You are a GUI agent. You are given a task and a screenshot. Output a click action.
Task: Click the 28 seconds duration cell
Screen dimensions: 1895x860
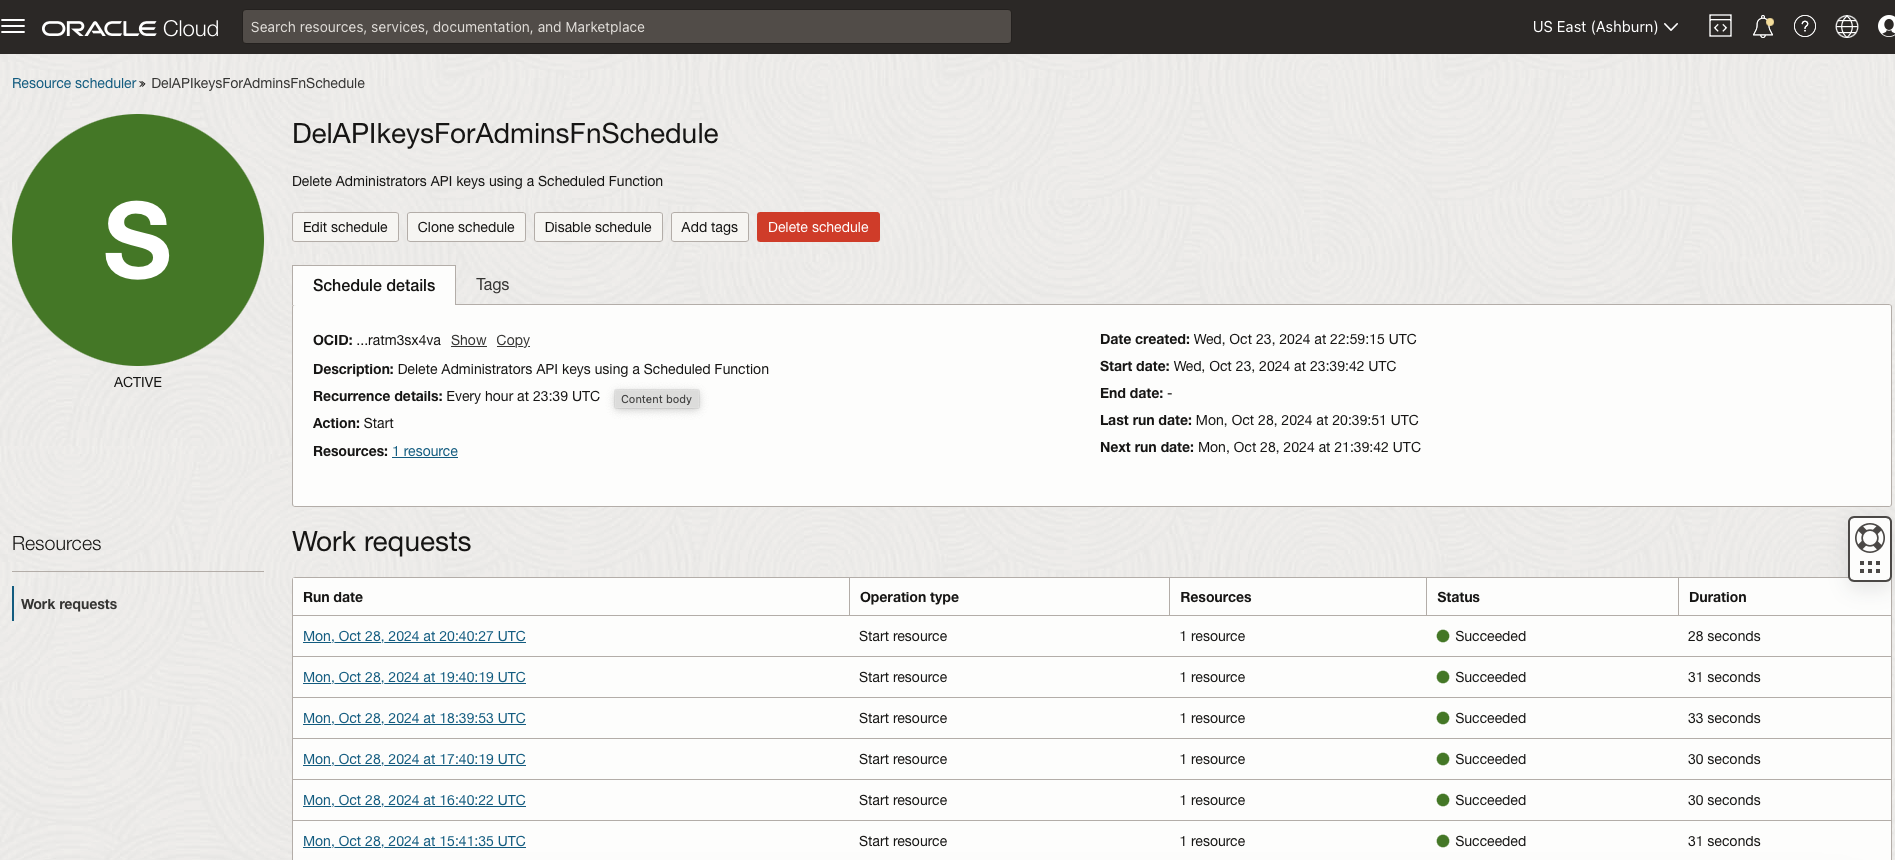(x=1724, y=636)
